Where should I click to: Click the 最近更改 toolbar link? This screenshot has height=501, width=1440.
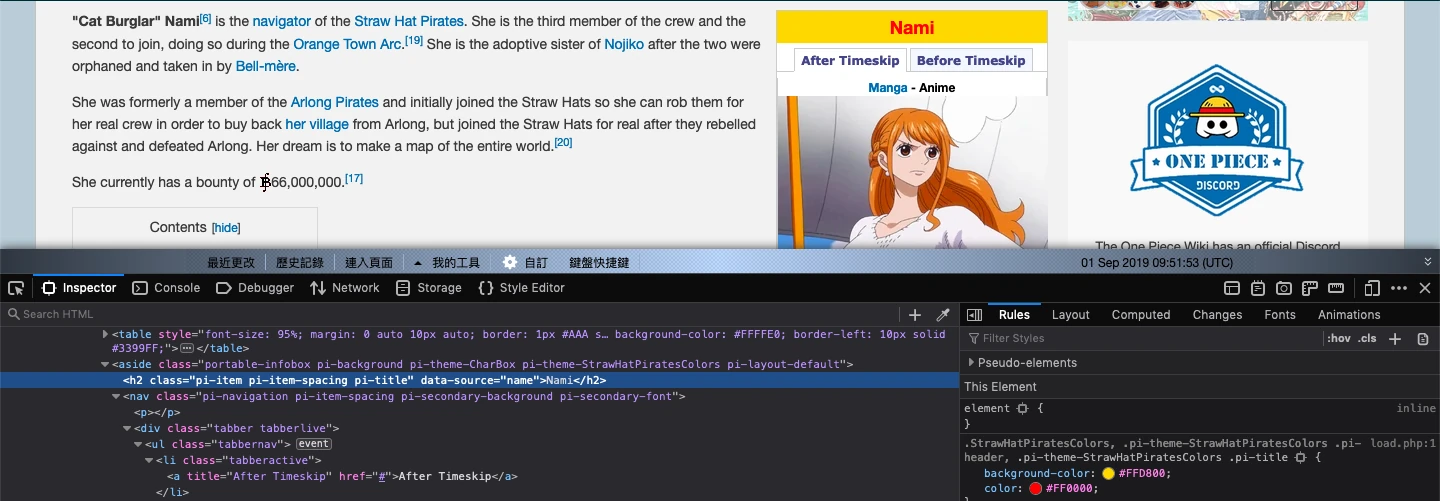pos(231,262)
